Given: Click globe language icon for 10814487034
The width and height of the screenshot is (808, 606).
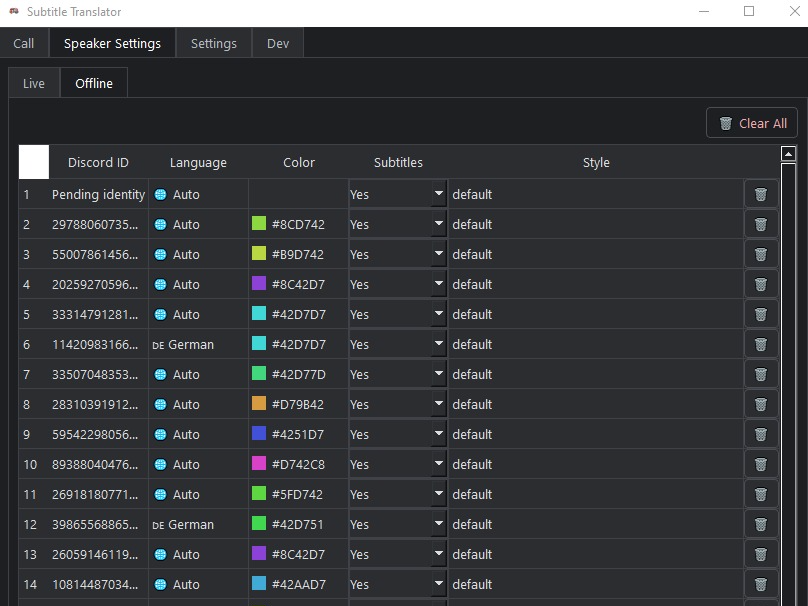Looking at the screenshot, I should (161, 584).
